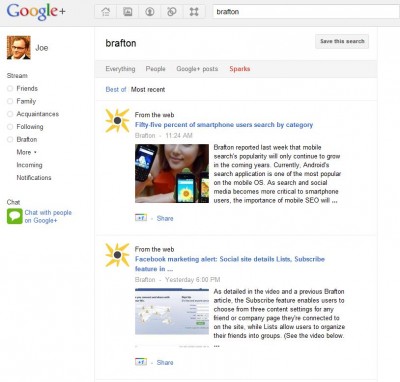
Task: Select the Friends circle in Stream
Action: coord(22,88)
